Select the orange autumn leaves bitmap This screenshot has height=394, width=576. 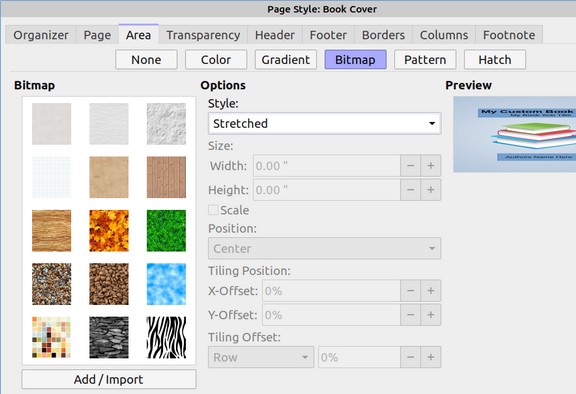click(109, 231)
